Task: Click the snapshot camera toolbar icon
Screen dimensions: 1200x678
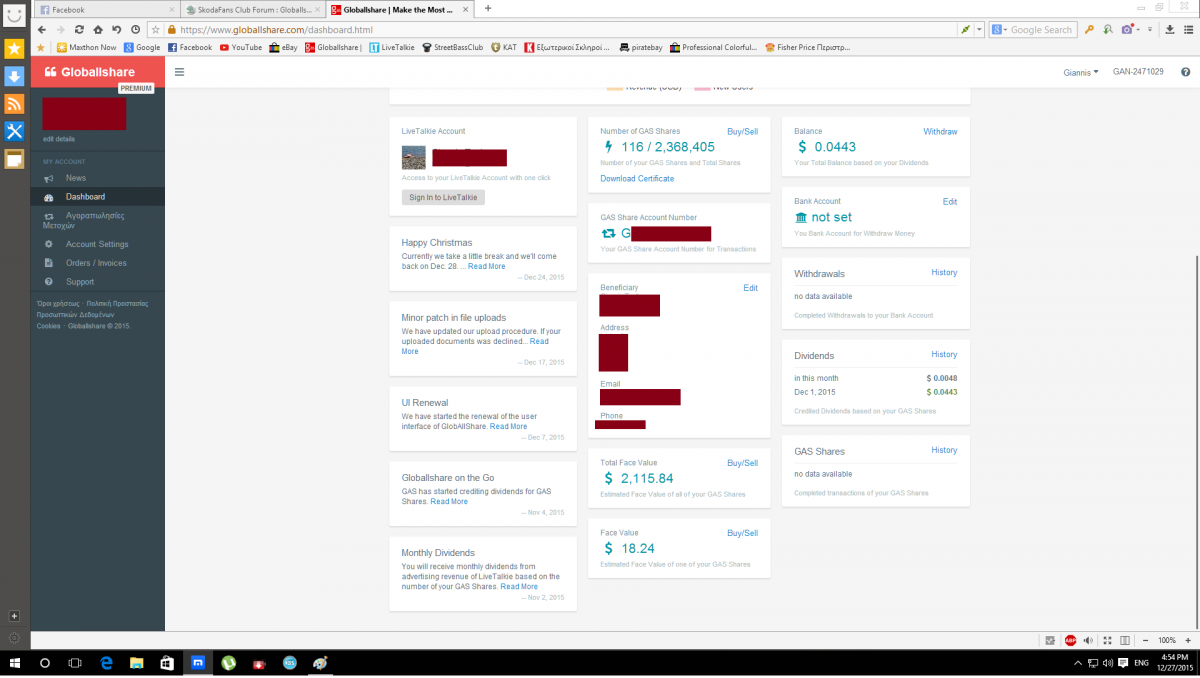Action: click(x=1126, y=30)
